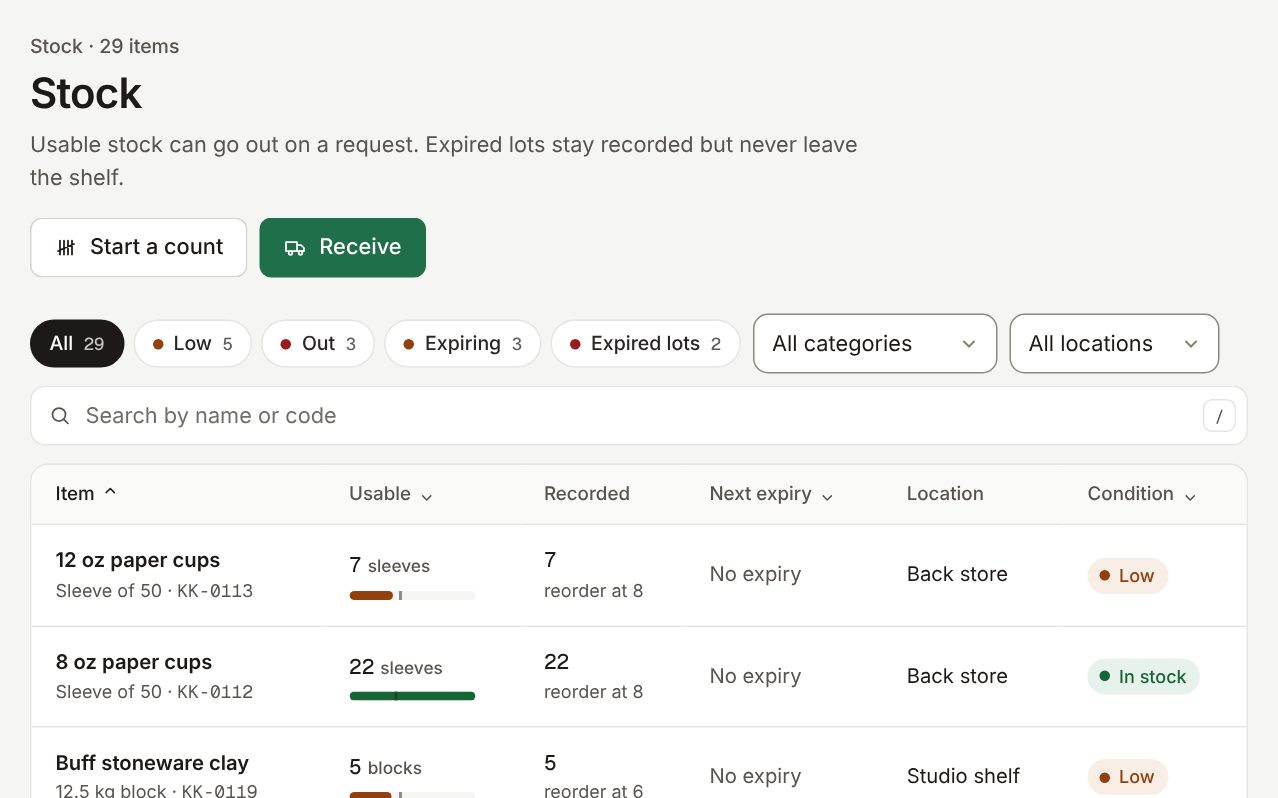Sort by the Condition column chevron
The height and width of the screenshot is (798, 1278).
pos(1190,496)
